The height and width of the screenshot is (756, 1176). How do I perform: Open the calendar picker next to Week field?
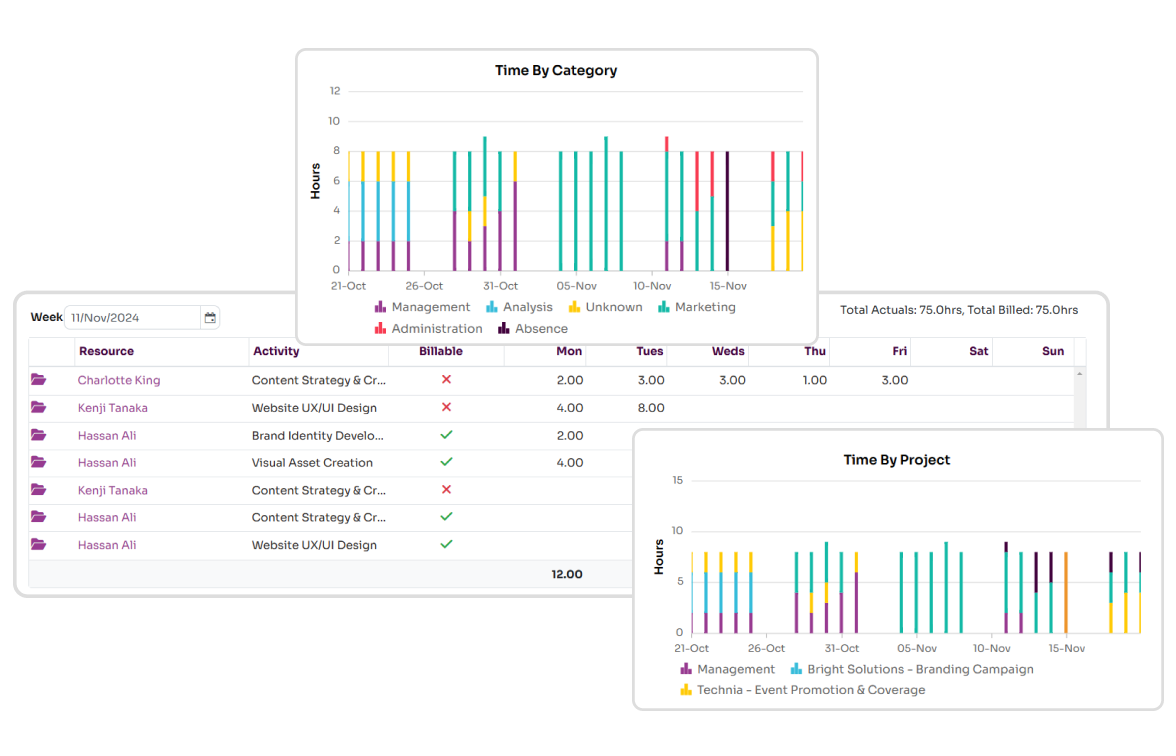[210, 318]
